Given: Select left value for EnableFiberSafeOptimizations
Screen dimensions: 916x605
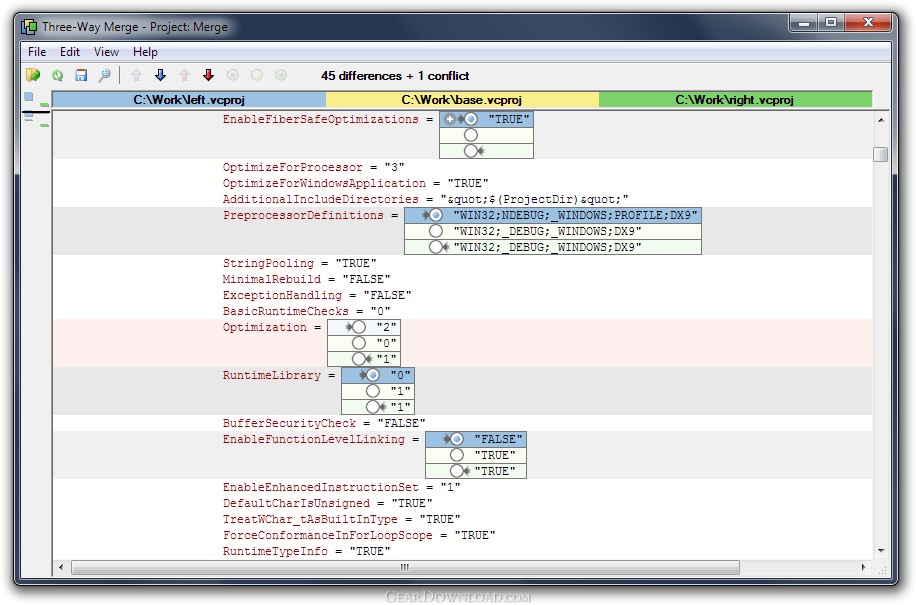Looking at the screenshot, I should pos(471,119).
